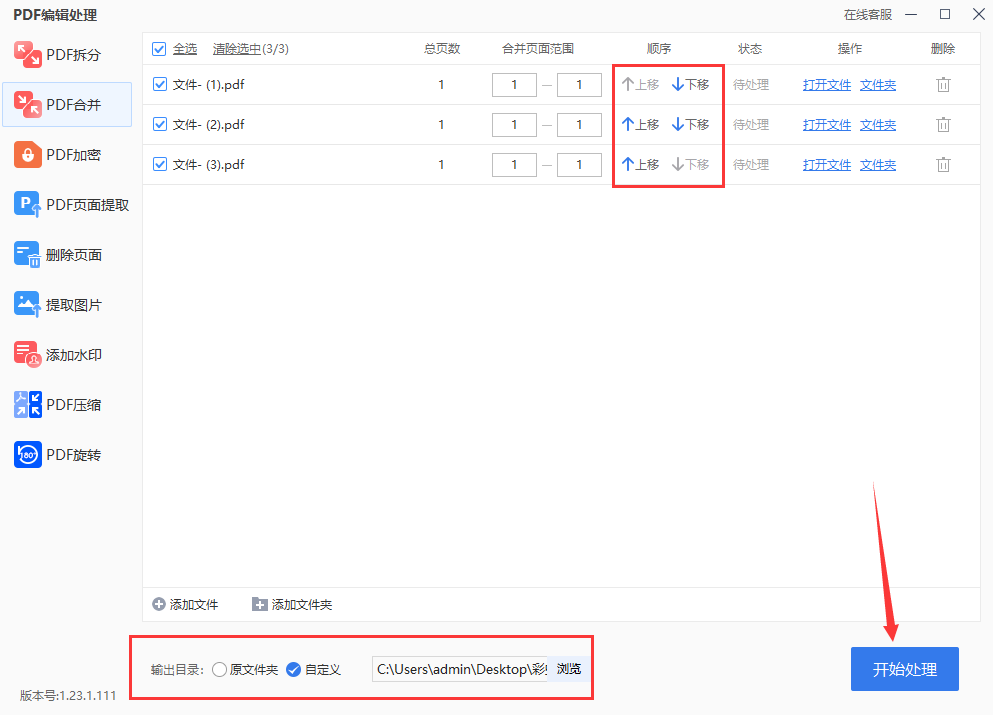Open the PDF页面提取 icon
This screenshot has width=993, height=715.
pos(28,205)
